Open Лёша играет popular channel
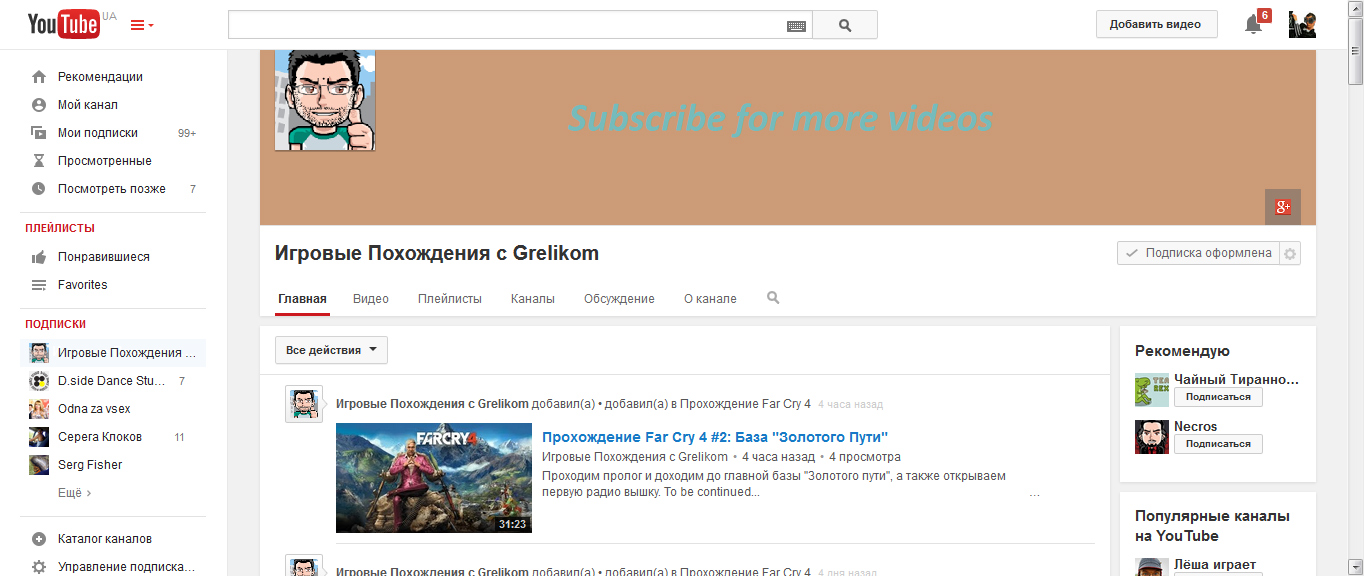The height and width of the screenshot is (576, 1364). [1215, 565]
